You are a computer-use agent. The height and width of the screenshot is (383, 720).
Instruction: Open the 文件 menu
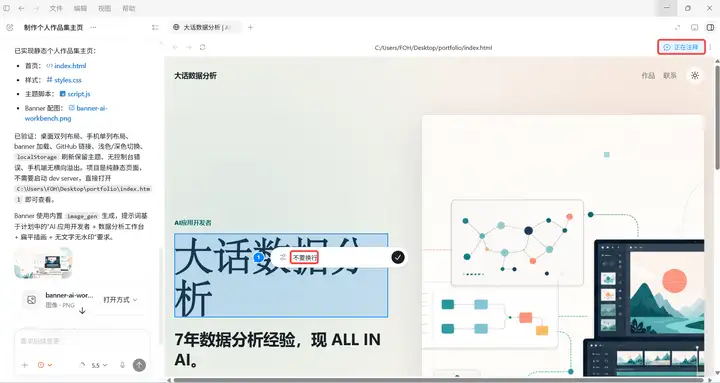tap(56, 8)
